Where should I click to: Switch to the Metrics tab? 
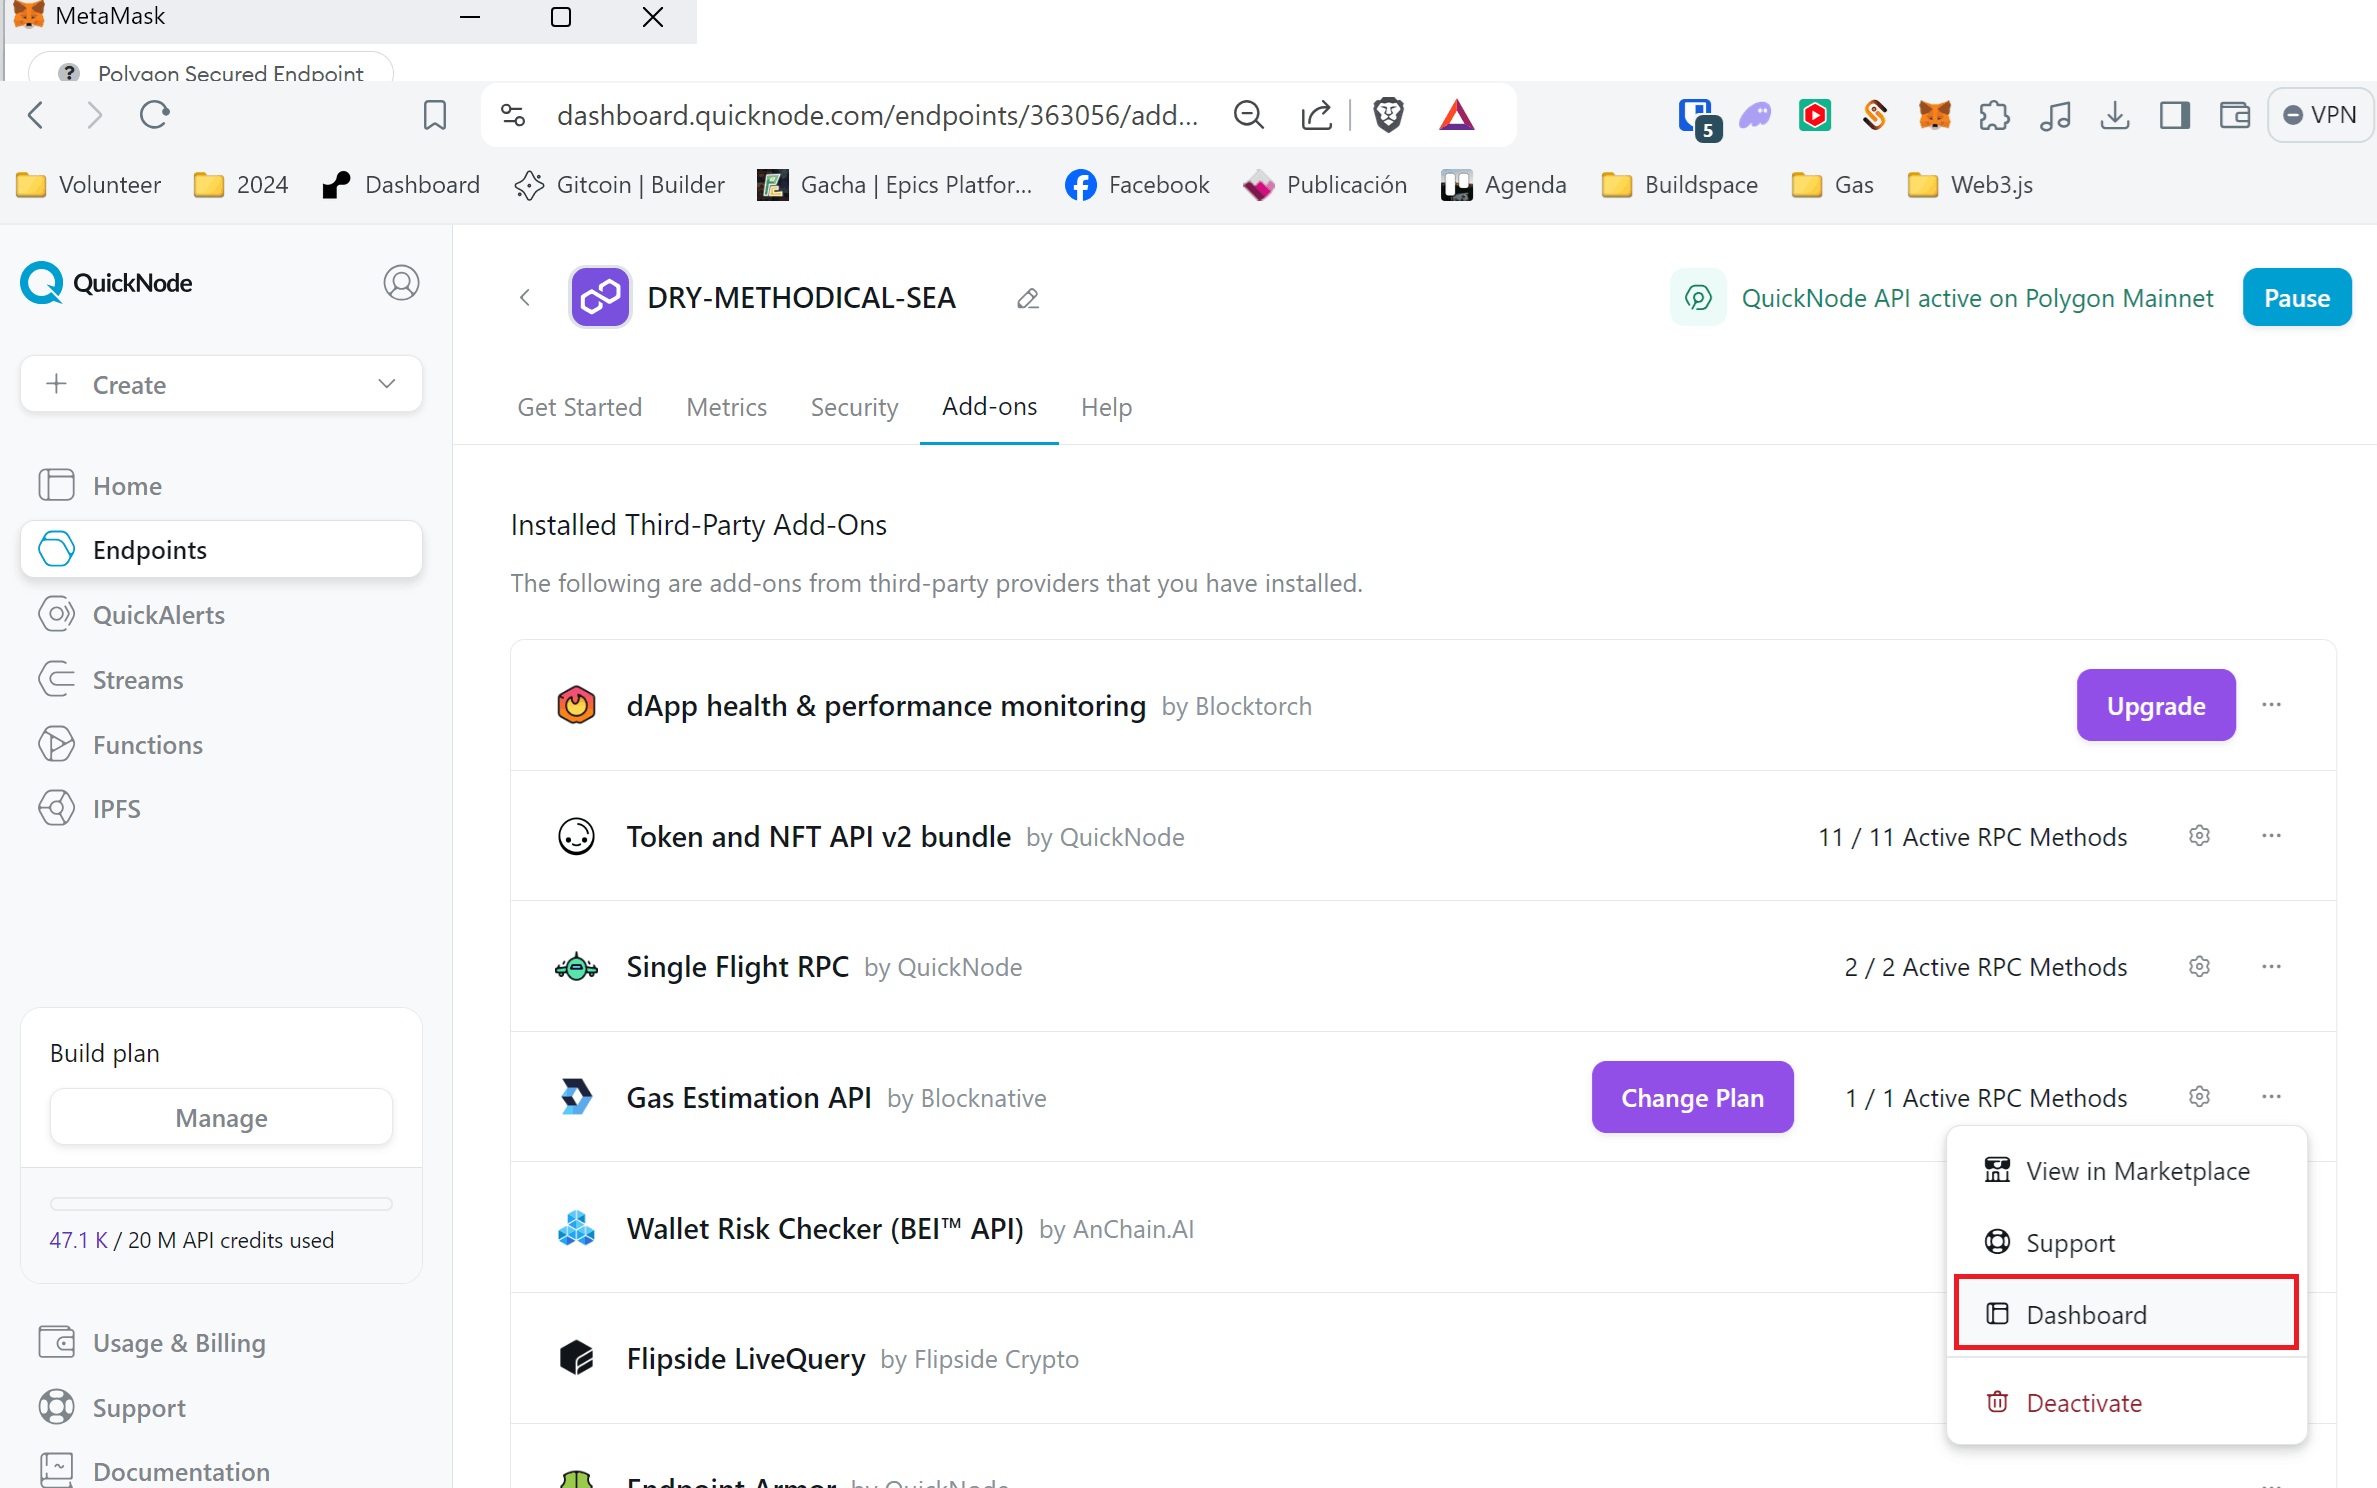727,406
